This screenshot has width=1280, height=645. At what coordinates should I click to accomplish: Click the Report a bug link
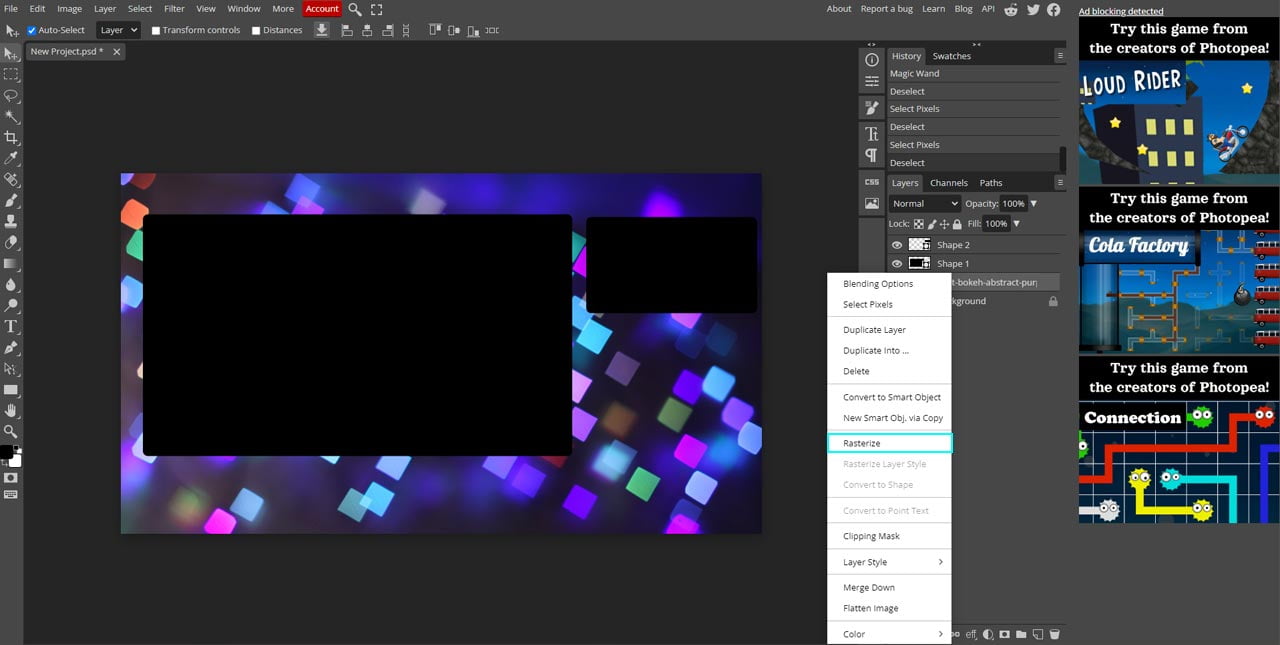pyautogui.click(x=886, y=8)
